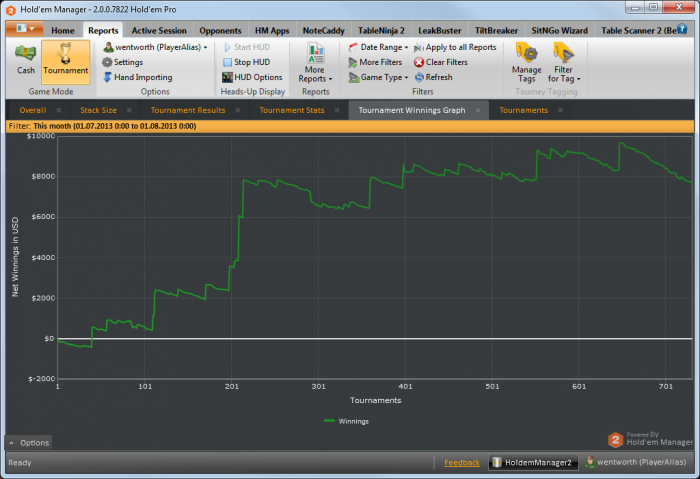
Task: Close the Overall report tab
Action: [x=59, y=110]
